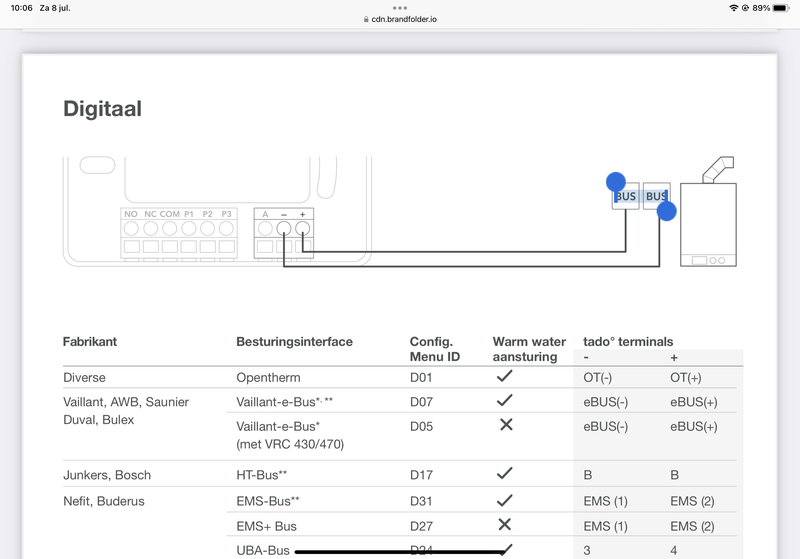The image size is (800, 559).
Task: Tap the 'D07' config ID cell
Action: click(x=421, y=402)
